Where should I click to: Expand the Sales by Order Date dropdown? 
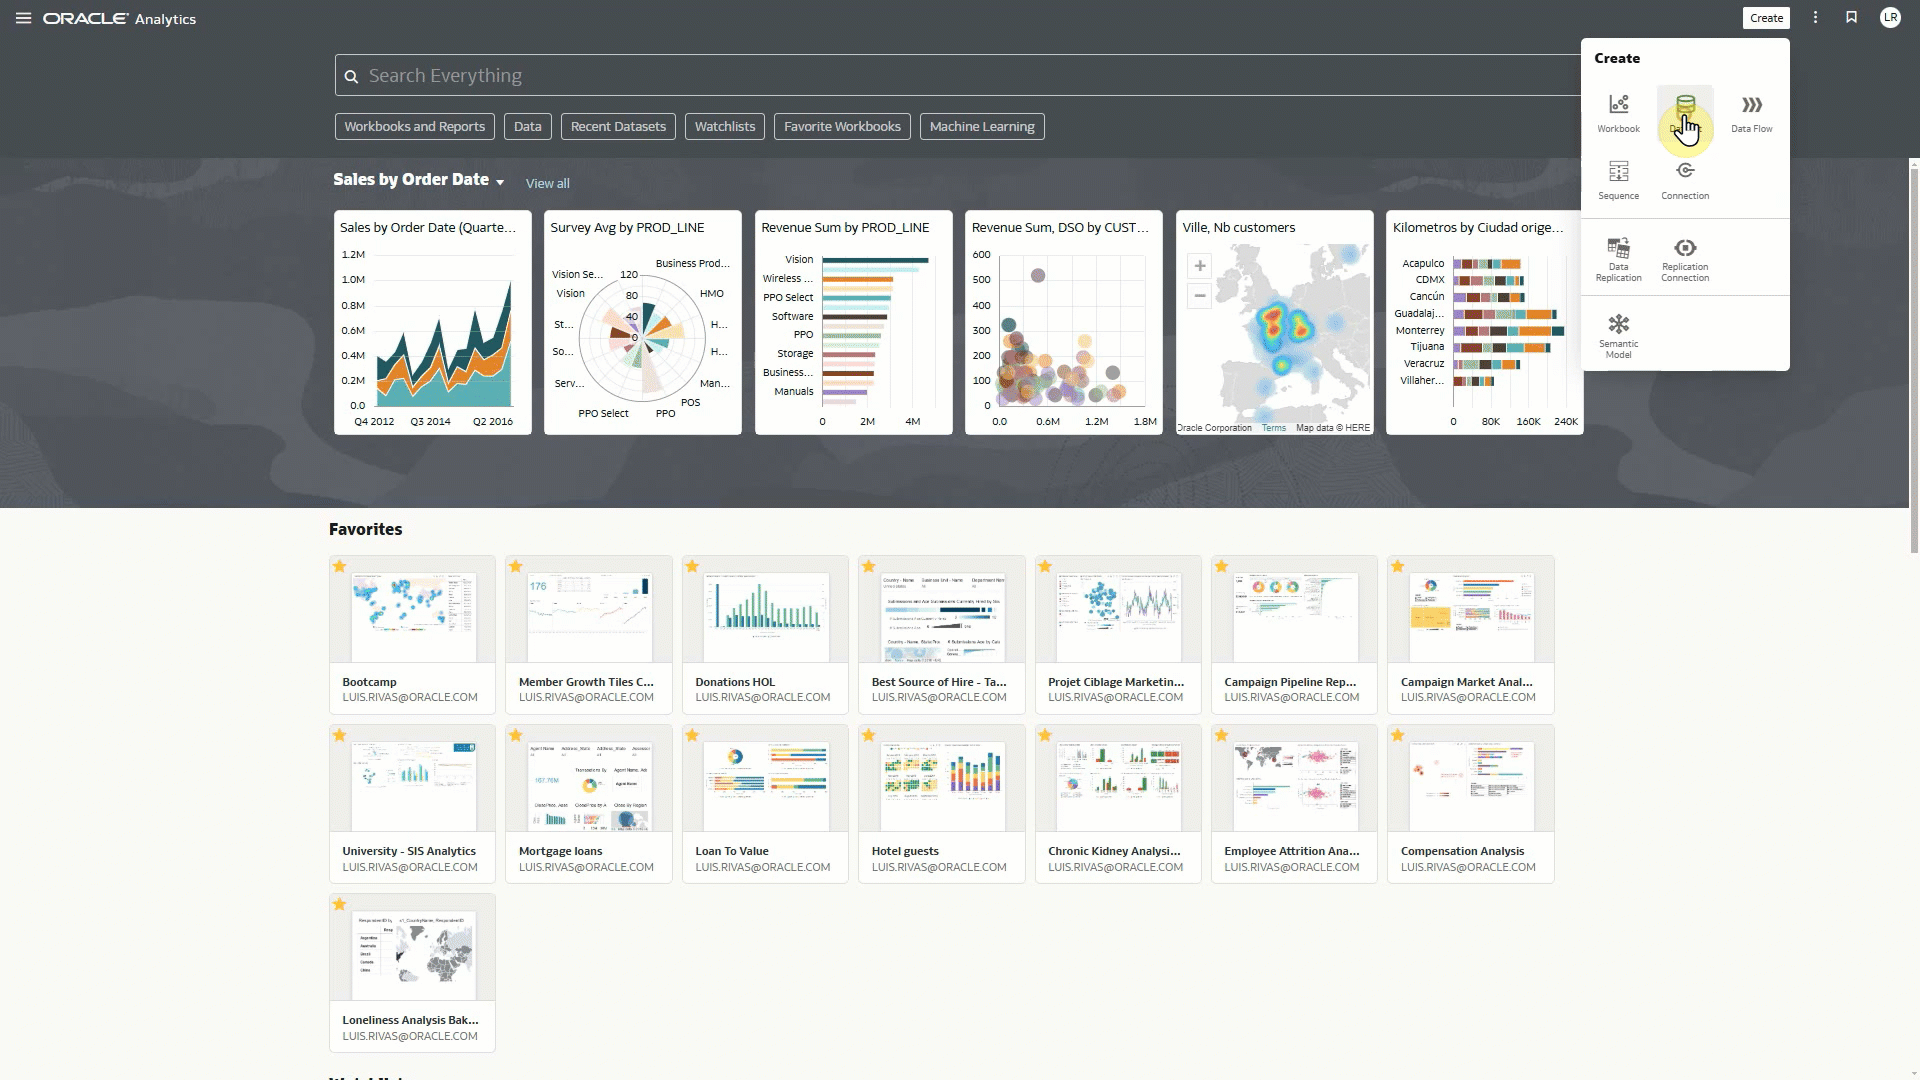coord(500,183)
